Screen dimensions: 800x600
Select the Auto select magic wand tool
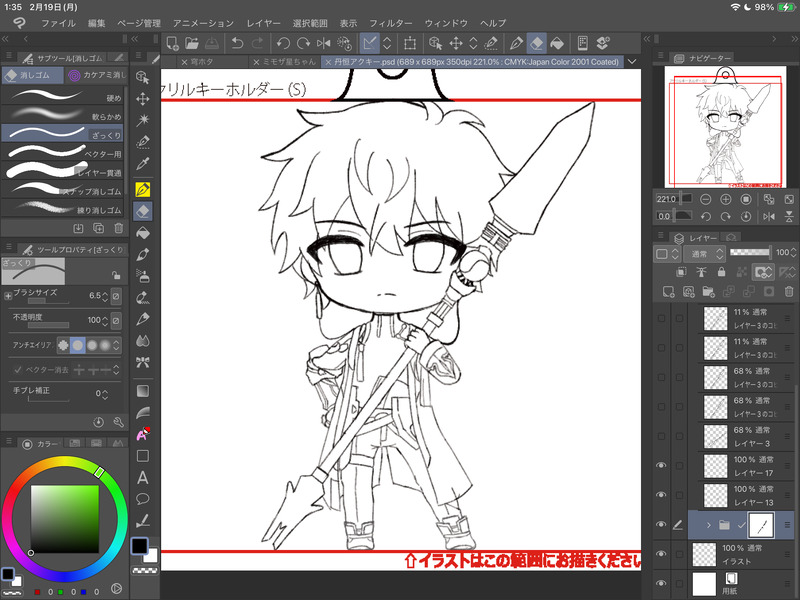143,120
